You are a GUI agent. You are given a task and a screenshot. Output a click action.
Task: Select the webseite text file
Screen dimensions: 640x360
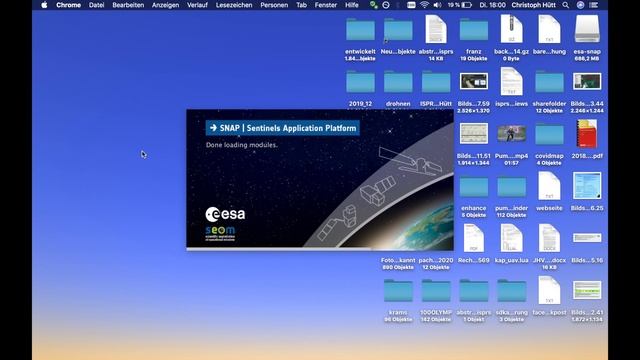(549, 186)
